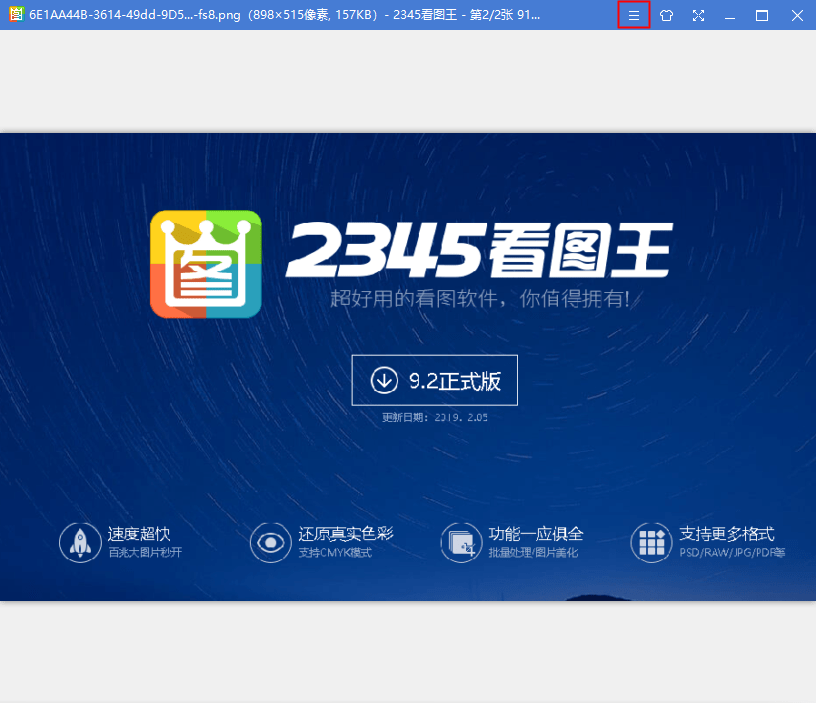Click the 2345看图王 headline text
This screenshot has width=816, height=703.
click(x=479, y=250)
